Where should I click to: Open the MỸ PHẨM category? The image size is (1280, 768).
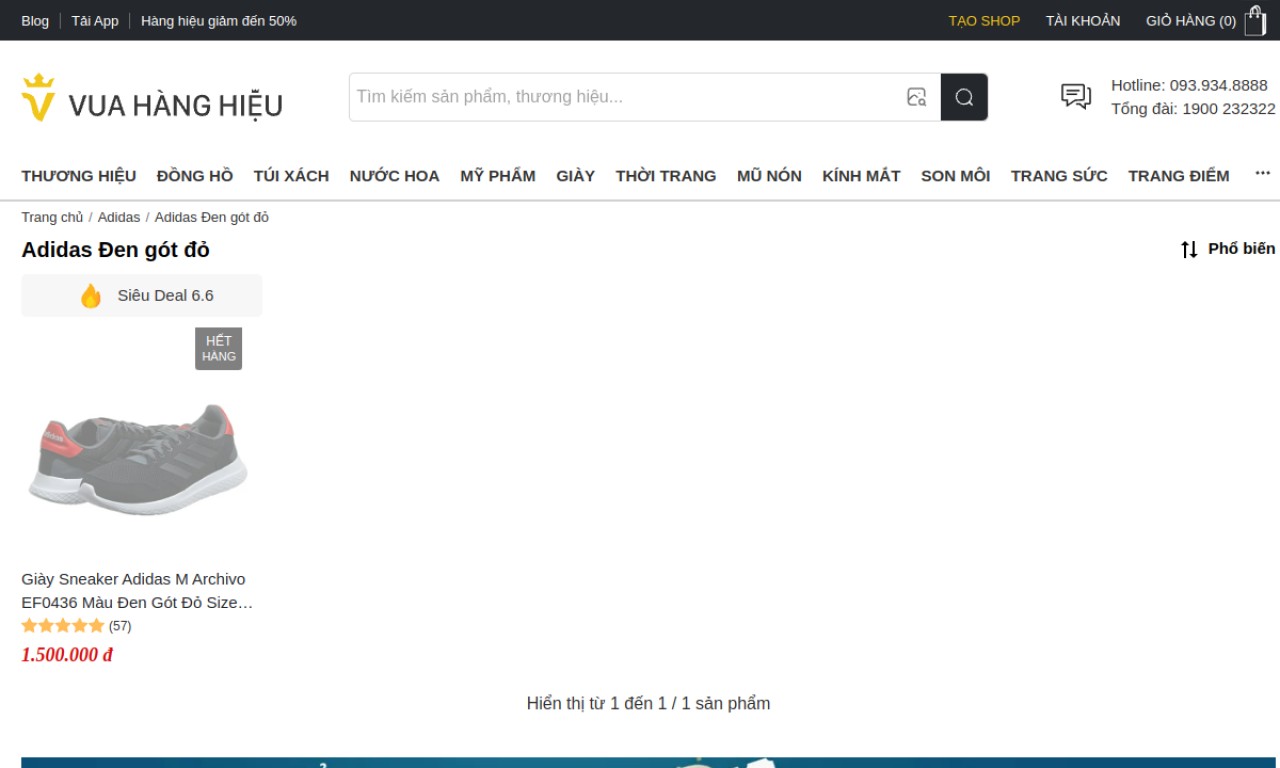[498, 176]
